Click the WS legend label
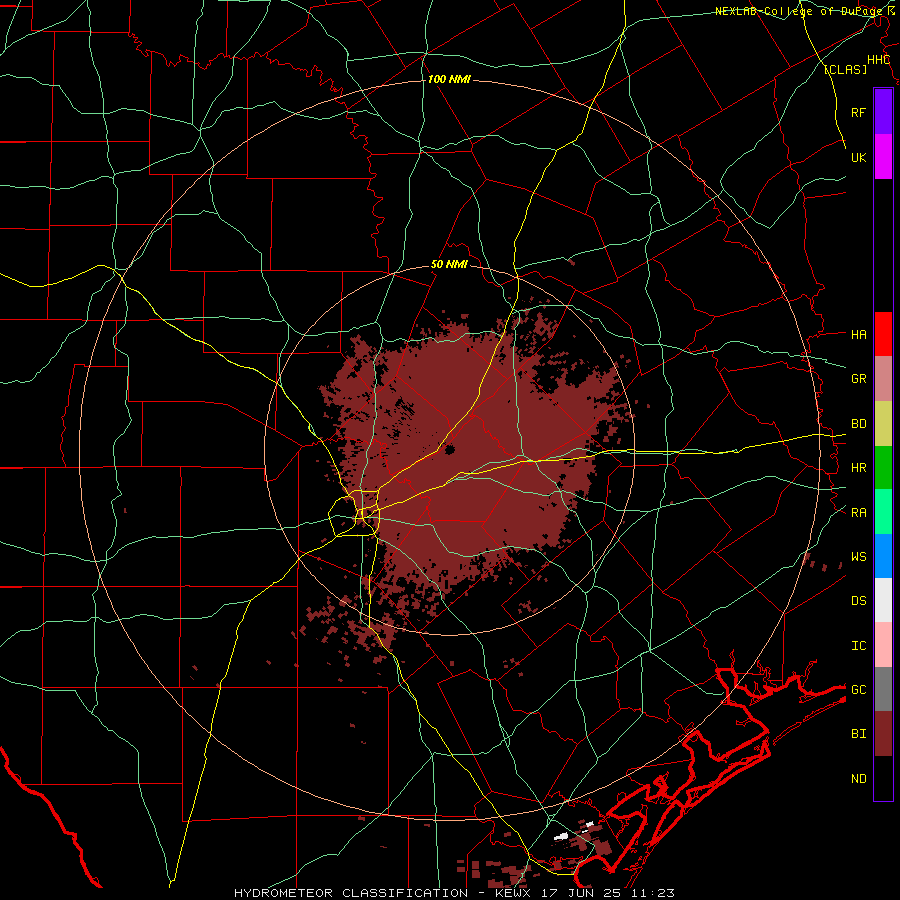The image size is (900, 900). coord(858,556)
